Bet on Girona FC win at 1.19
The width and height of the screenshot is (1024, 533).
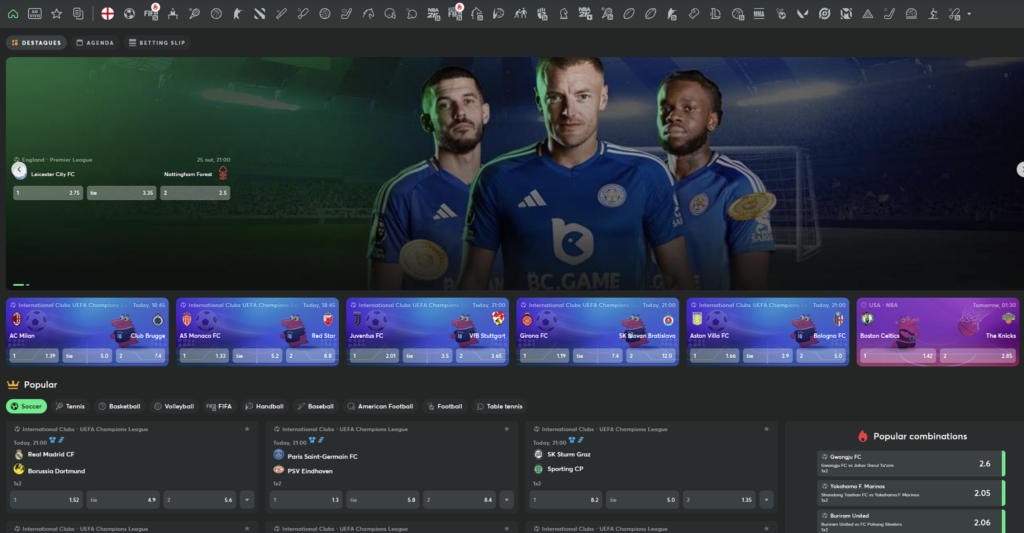[544, 356]
